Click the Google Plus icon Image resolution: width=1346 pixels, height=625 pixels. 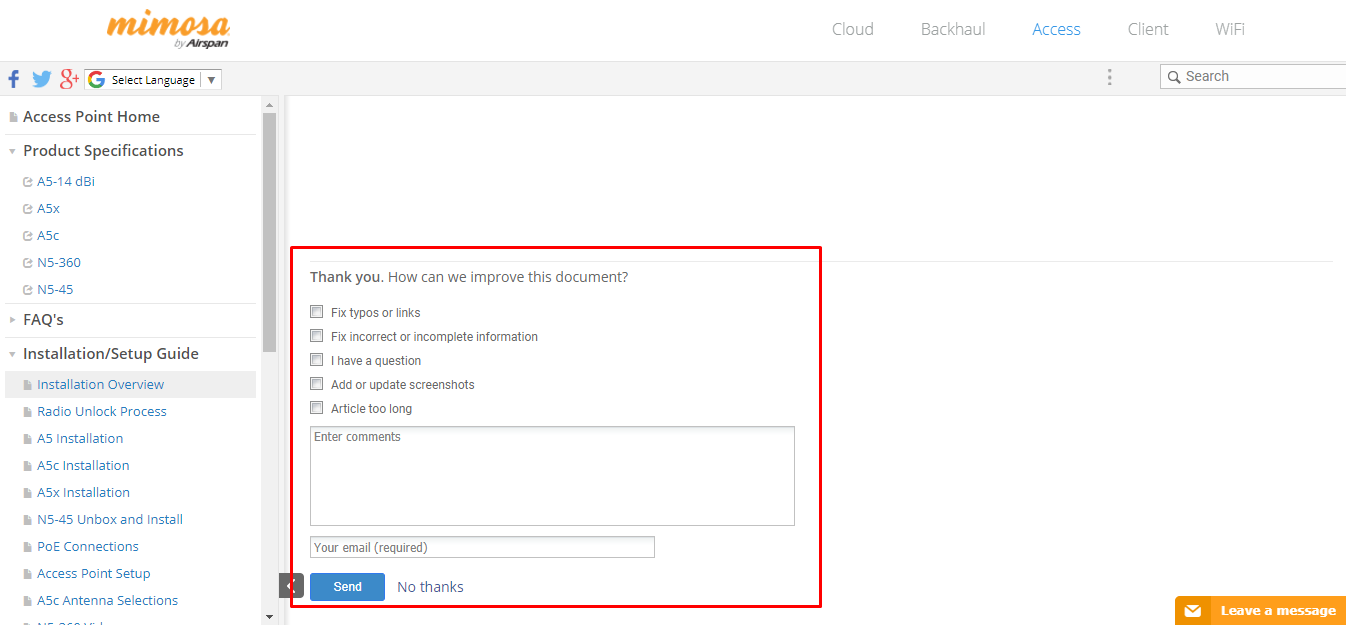[69, 79]
